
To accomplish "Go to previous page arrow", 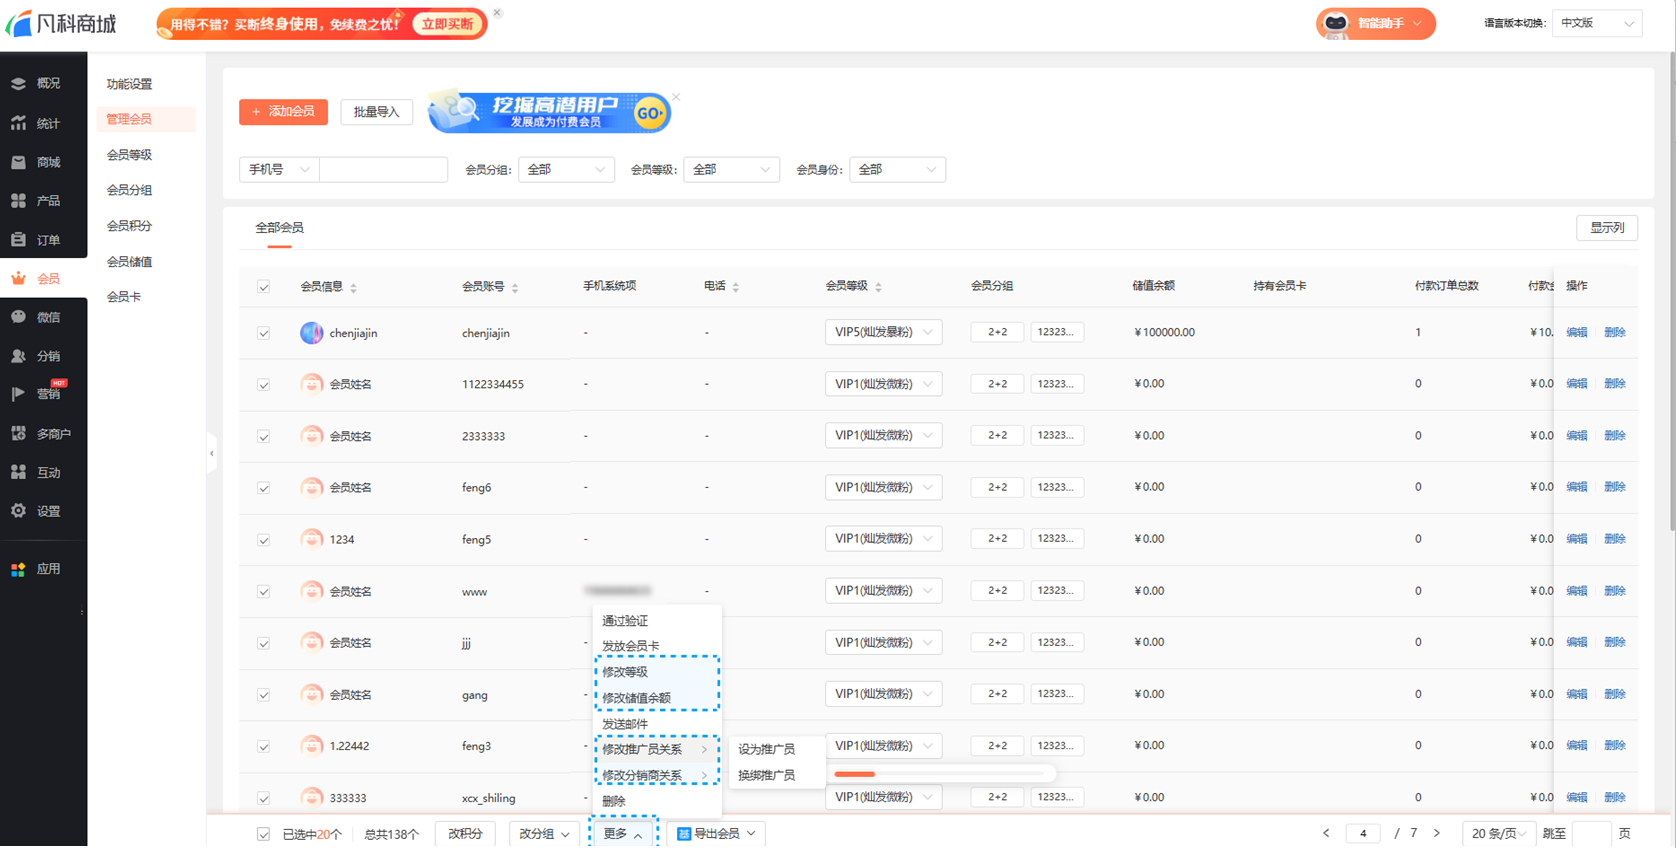I will coord(1326,833).
